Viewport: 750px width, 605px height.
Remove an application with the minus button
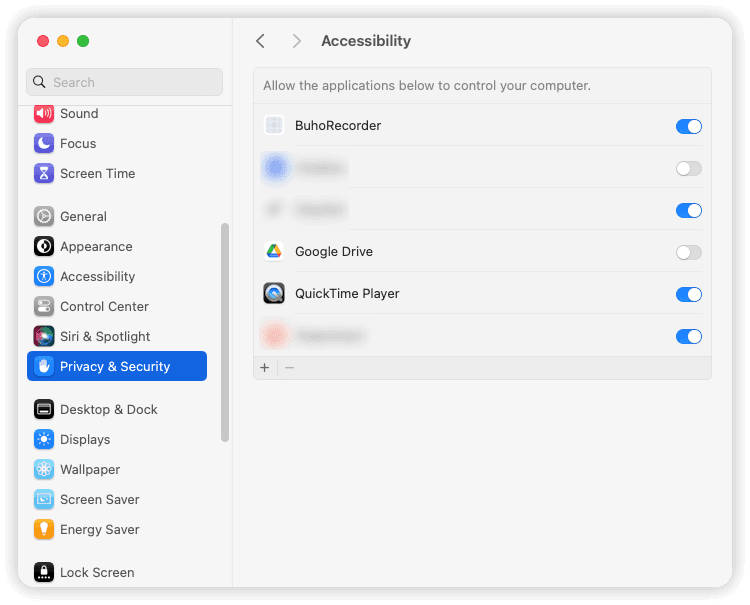289,368
